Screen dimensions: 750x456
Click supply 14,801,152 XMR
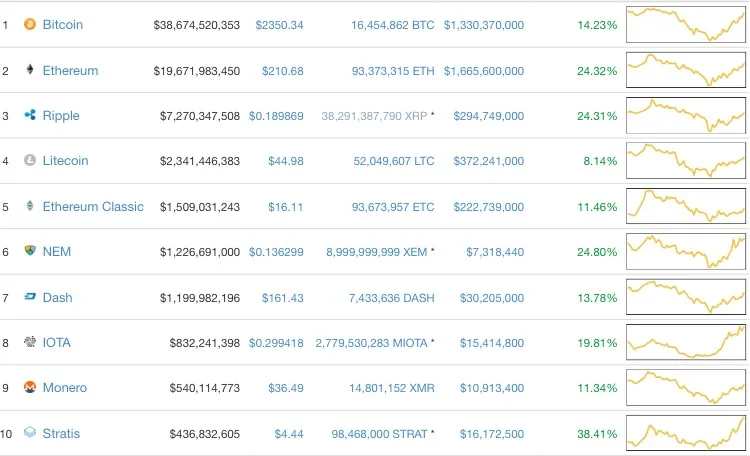tap(392, 388)
